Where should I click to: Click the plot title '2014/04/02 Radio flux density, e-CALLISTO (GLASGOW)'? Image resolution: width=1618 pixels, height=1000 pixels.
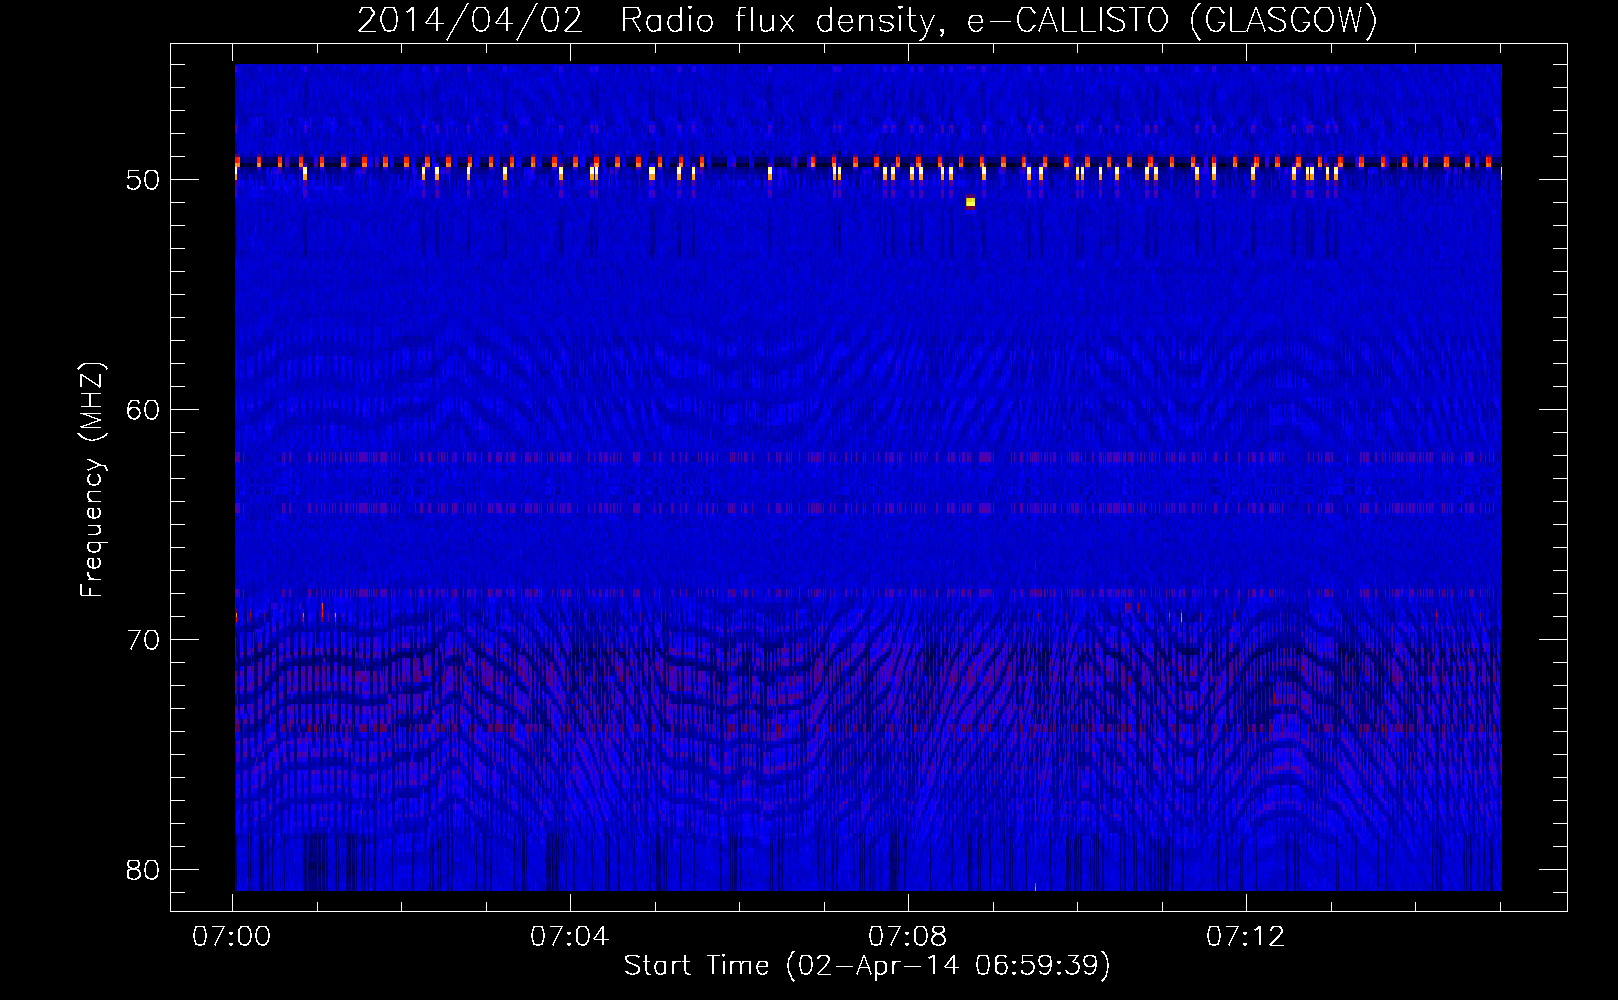[x=867, y=20]
